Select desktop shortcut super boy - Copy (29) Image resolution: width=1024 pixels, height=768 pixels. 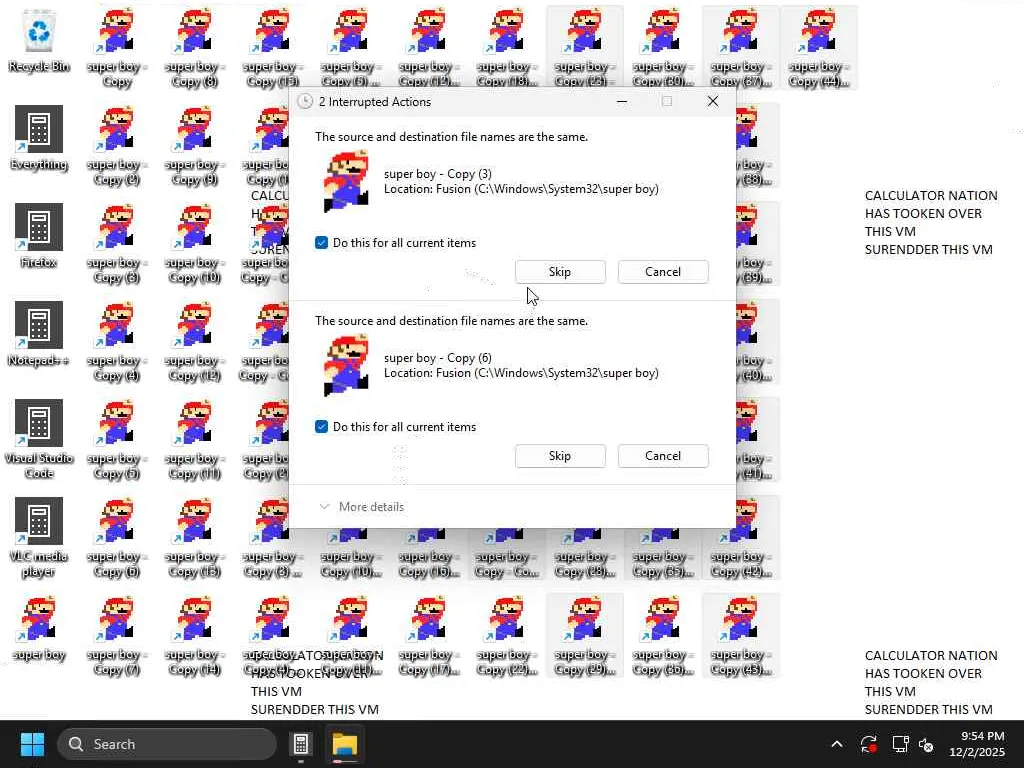[584, 637]
